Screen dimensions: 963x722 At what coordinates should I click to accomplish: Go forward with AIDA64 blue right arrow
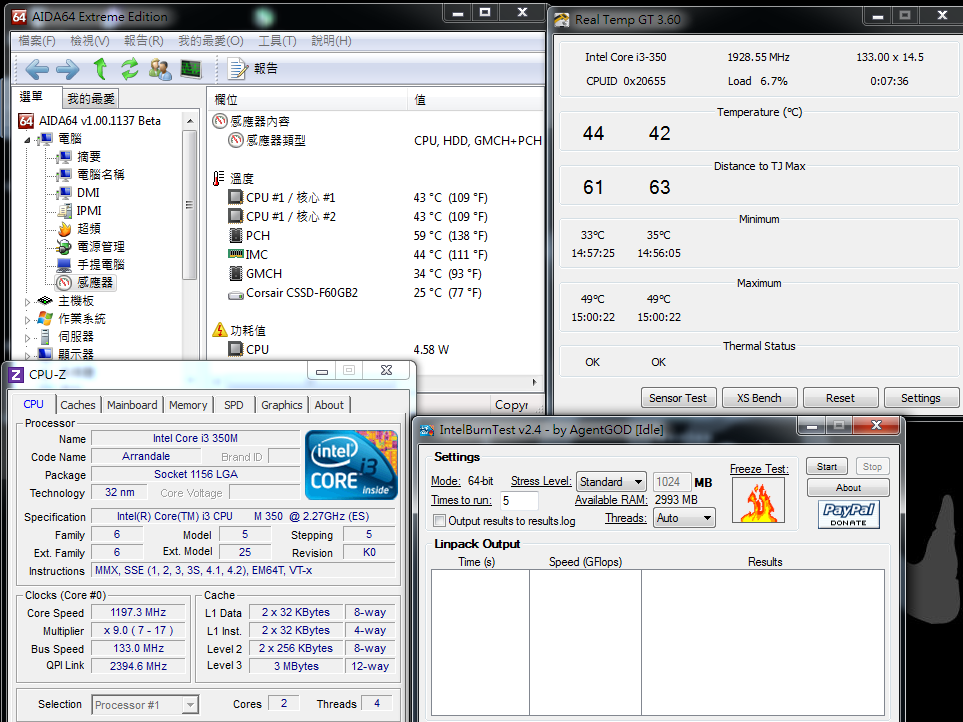(68, 69)
